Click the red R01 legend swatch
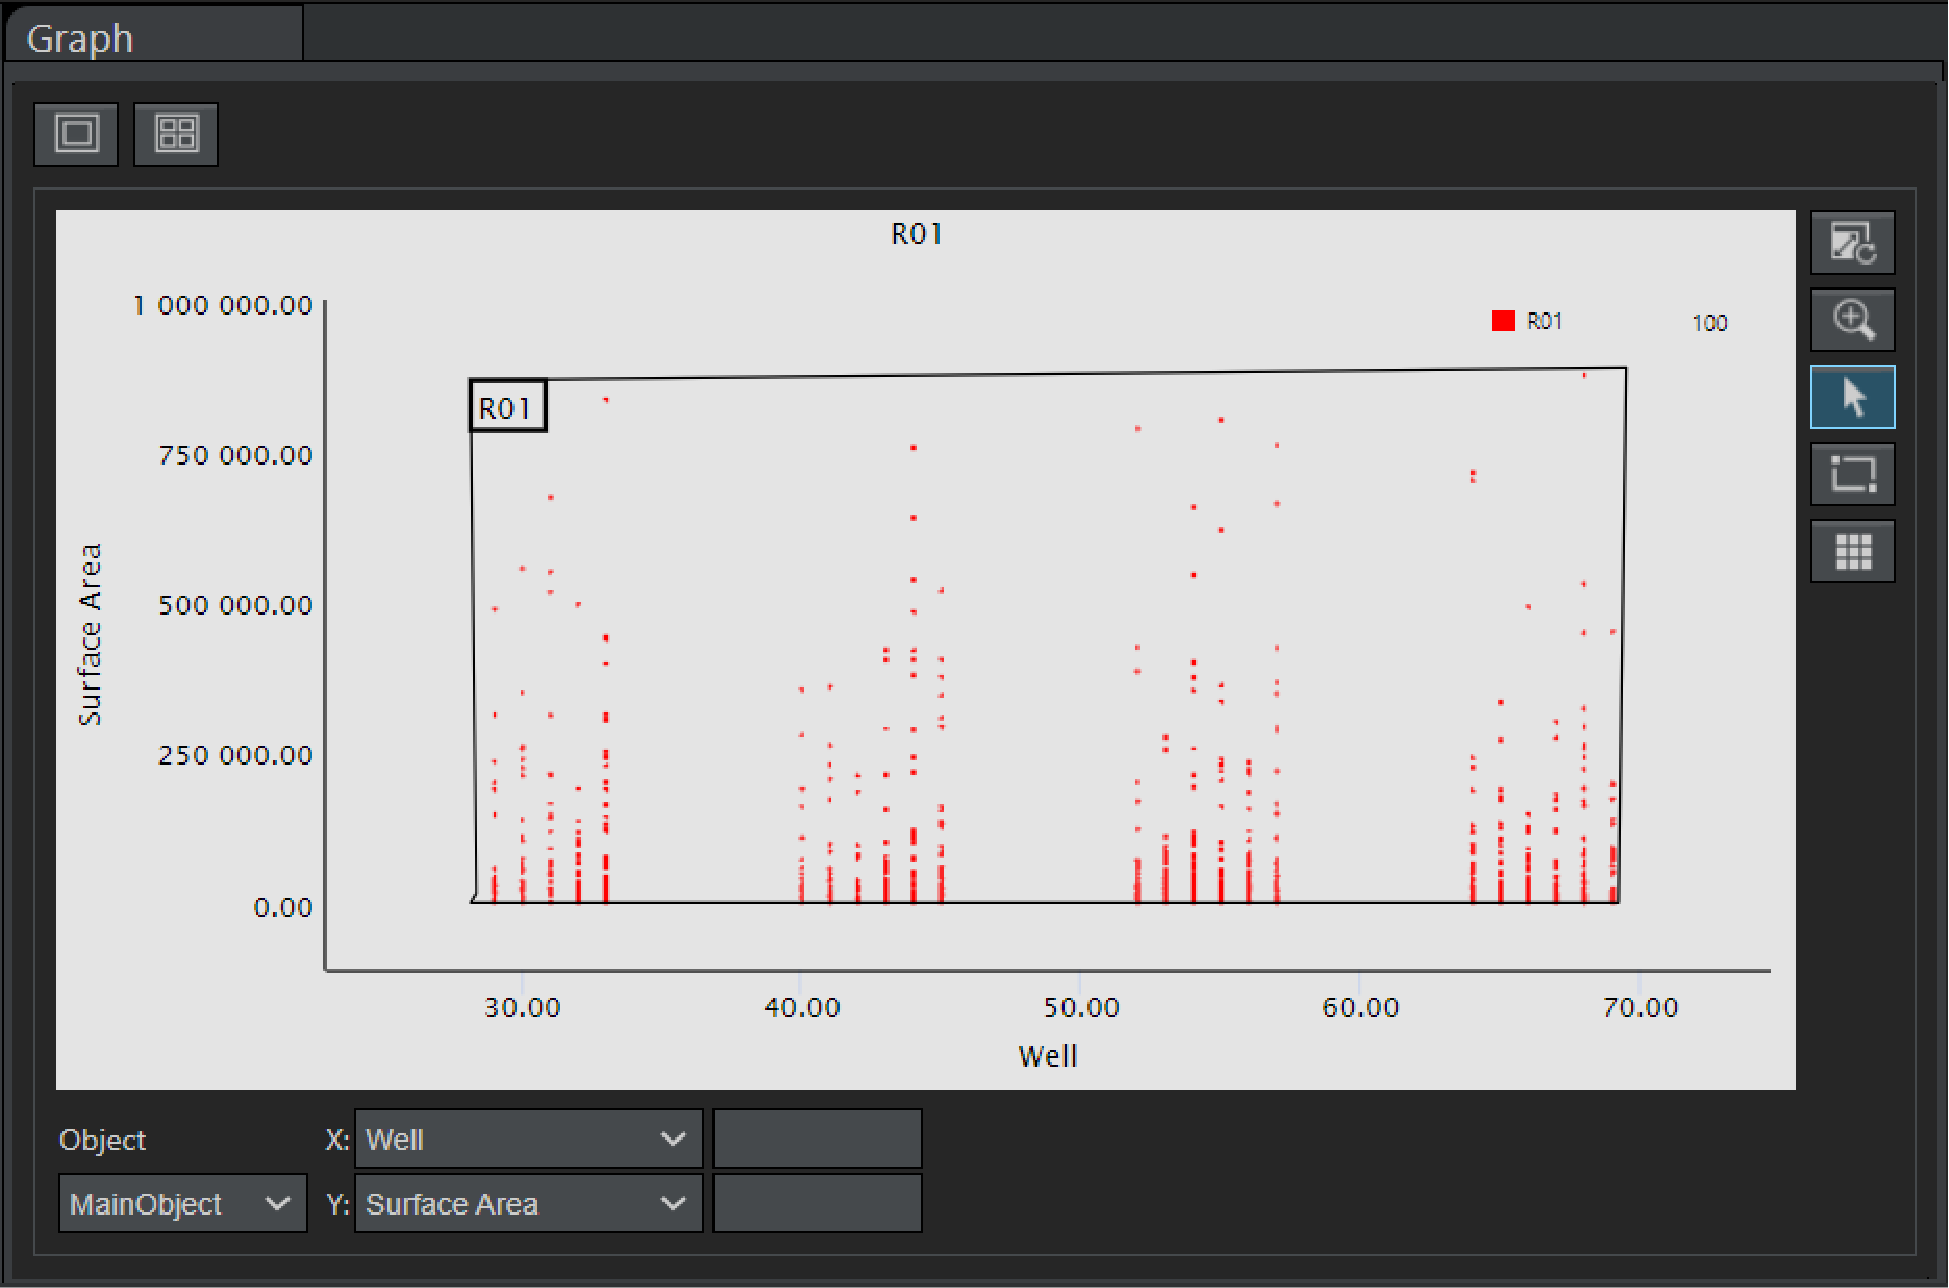 coord(1503,321)
